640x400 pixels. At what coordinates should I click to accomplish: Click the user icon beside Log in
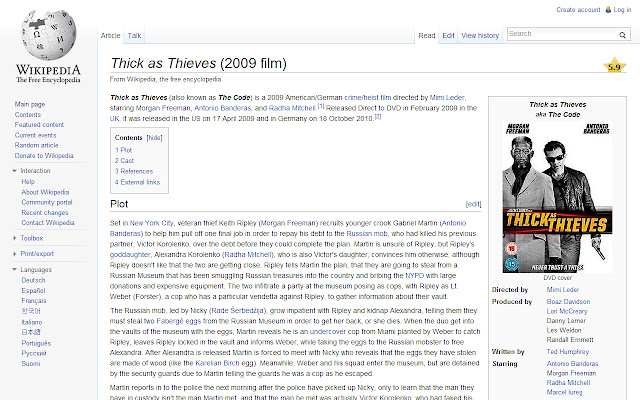[608, 9]
